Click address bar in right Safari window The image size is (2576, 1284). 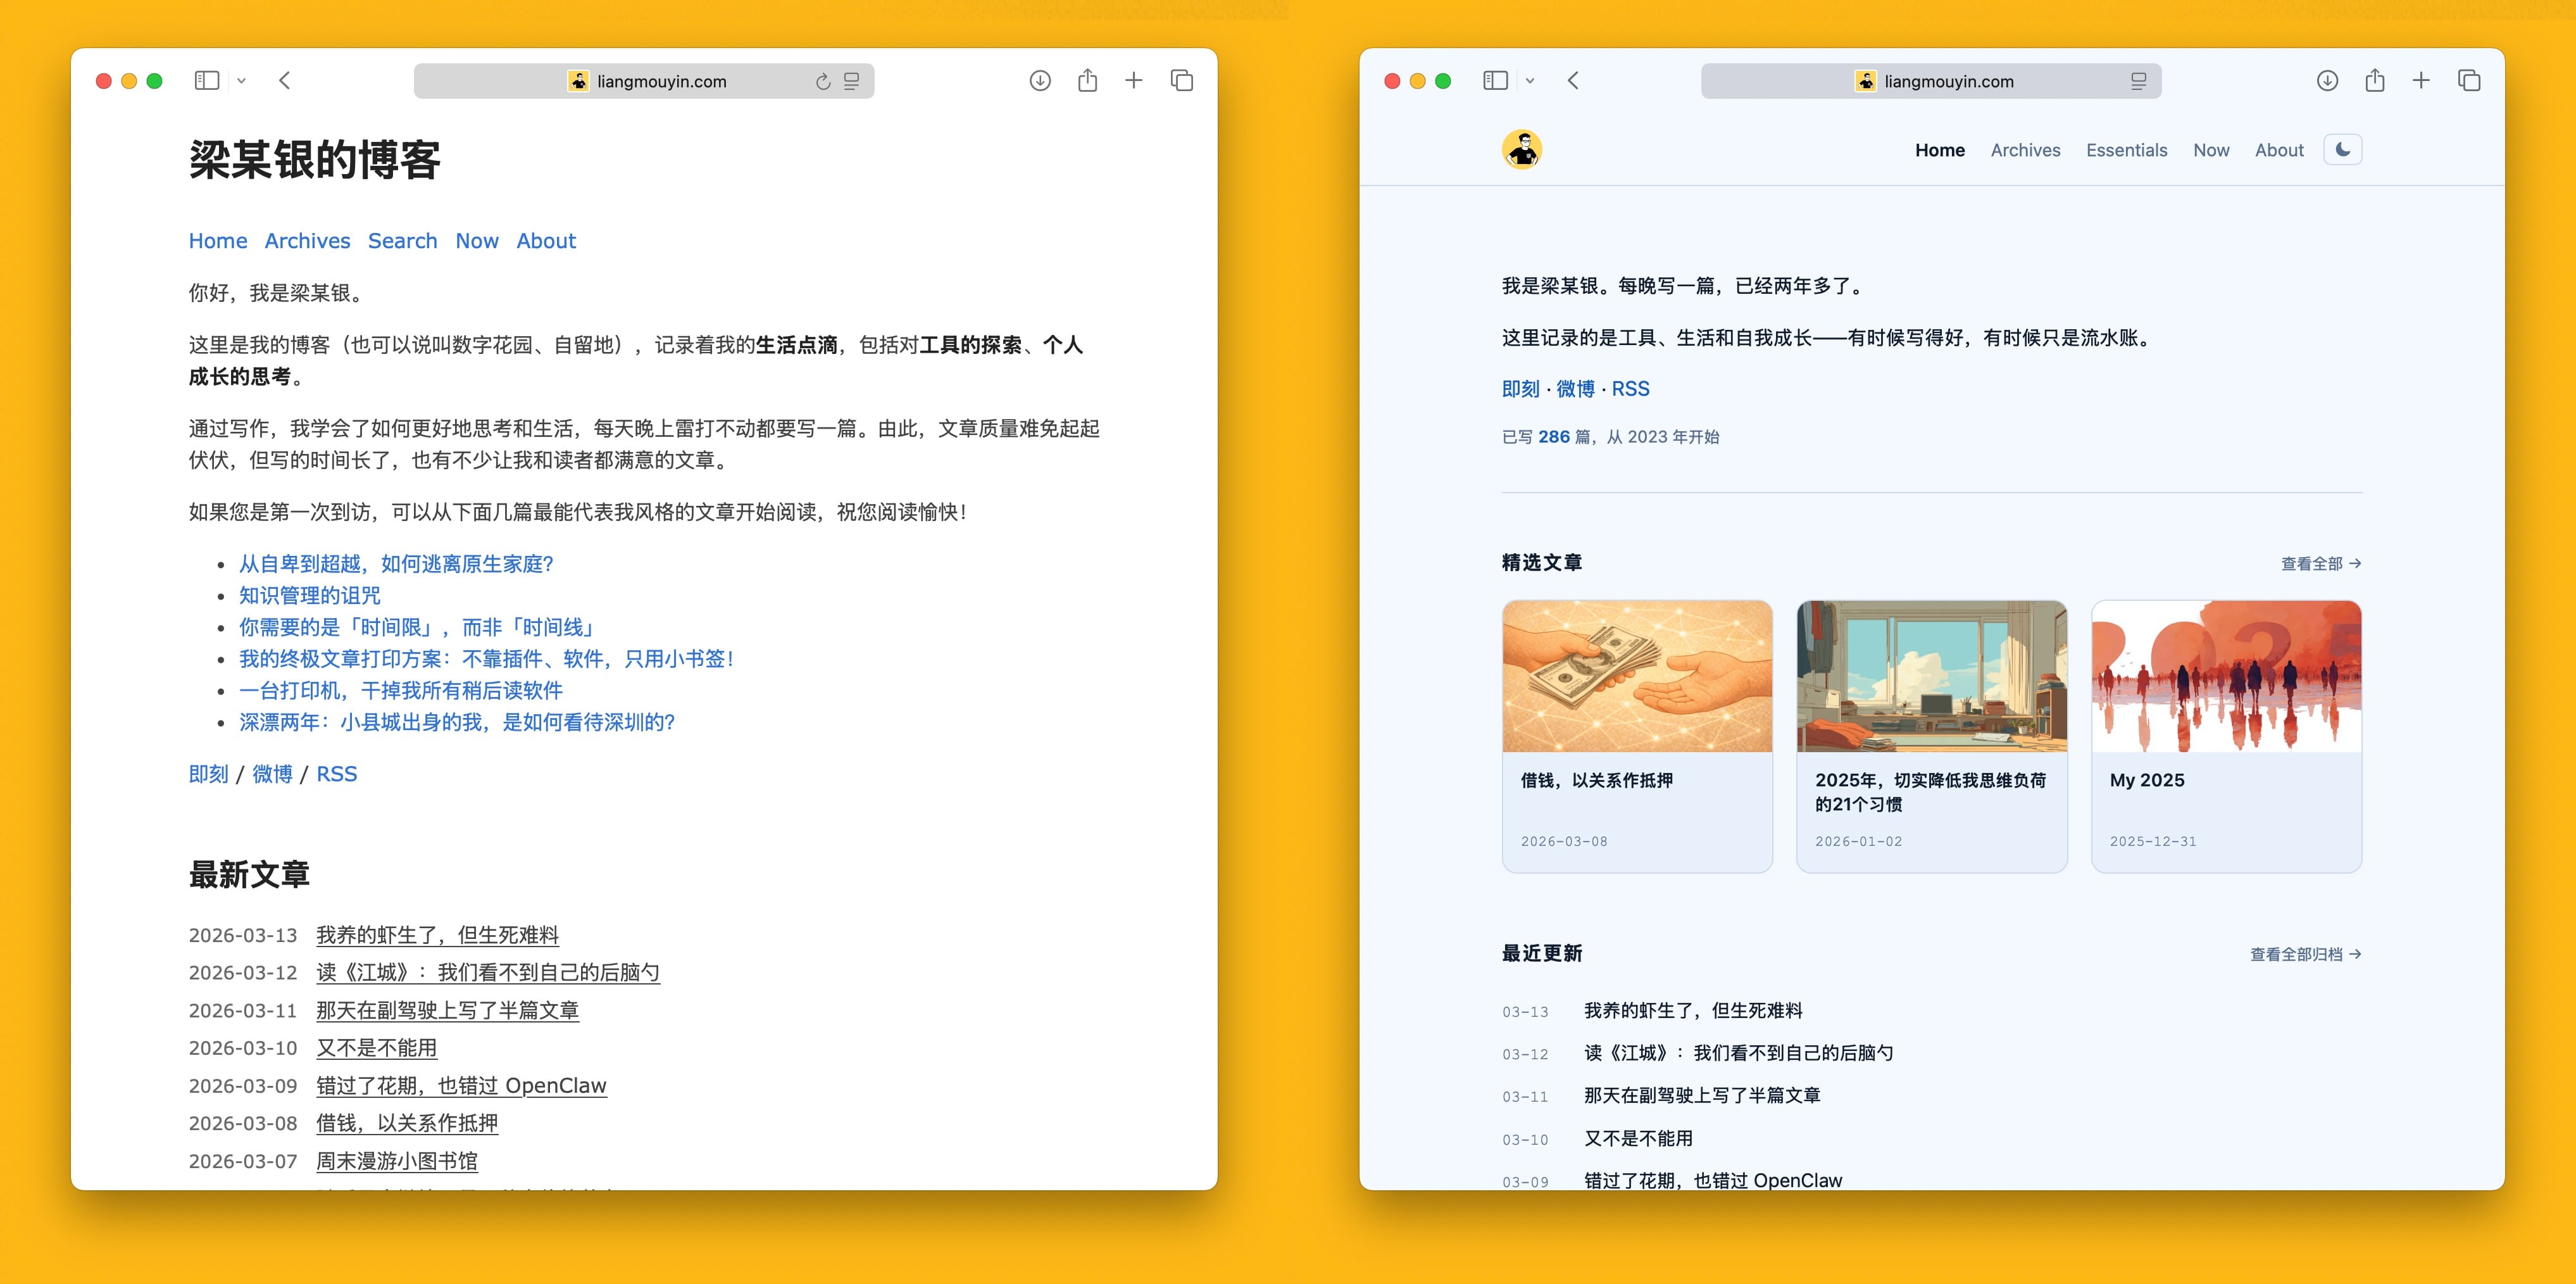click(1931, 81)
